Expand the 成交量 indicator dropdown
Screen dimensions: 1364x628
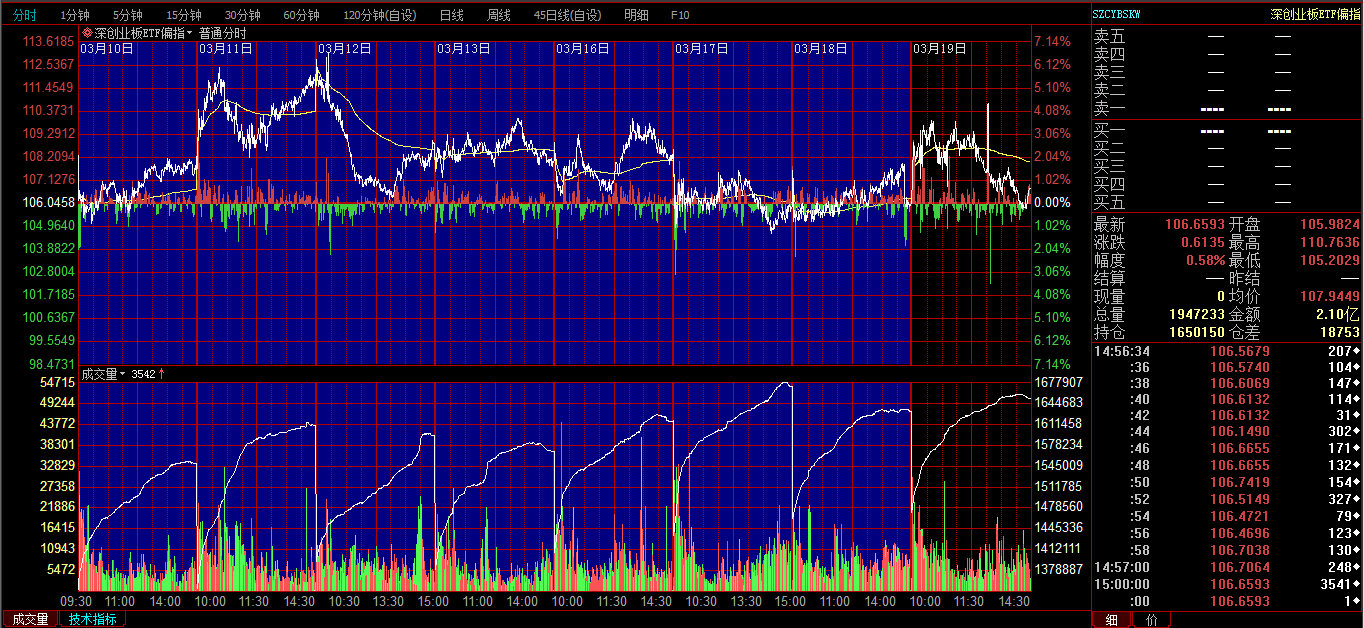pyautogui.click(x=123, y=374)
